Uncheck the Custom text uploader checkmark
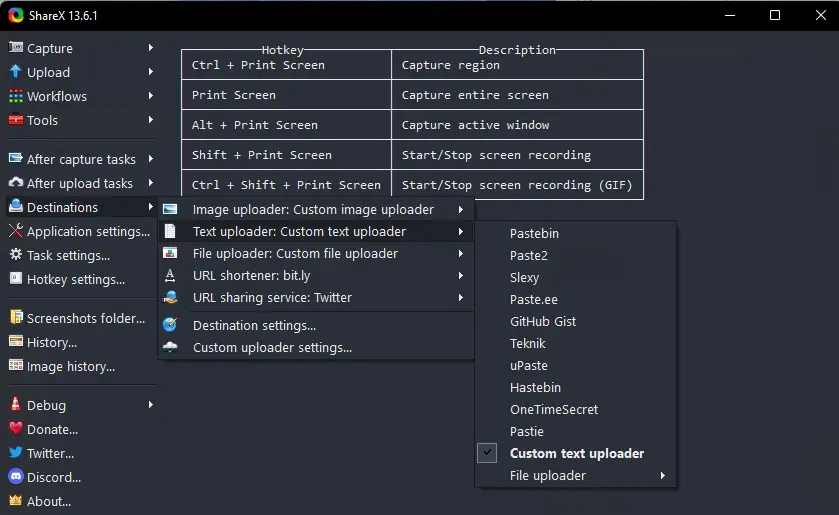The height and width of the screenshot is (515, 839). click(487, 453)
